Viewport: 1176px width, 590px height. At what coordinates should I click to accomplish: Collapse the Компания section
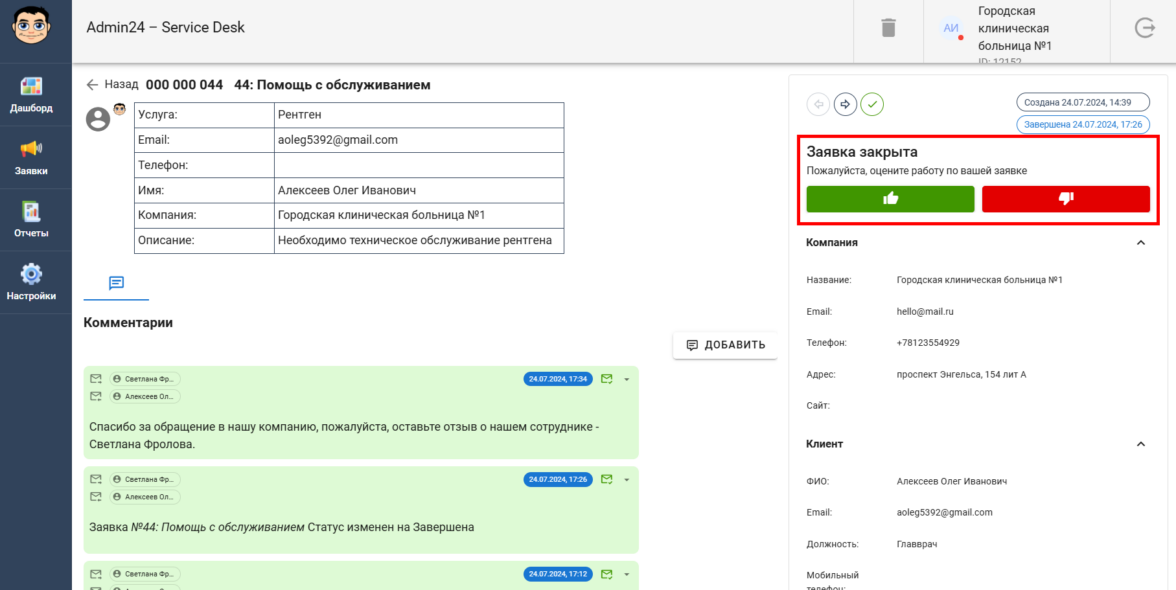1140,243
